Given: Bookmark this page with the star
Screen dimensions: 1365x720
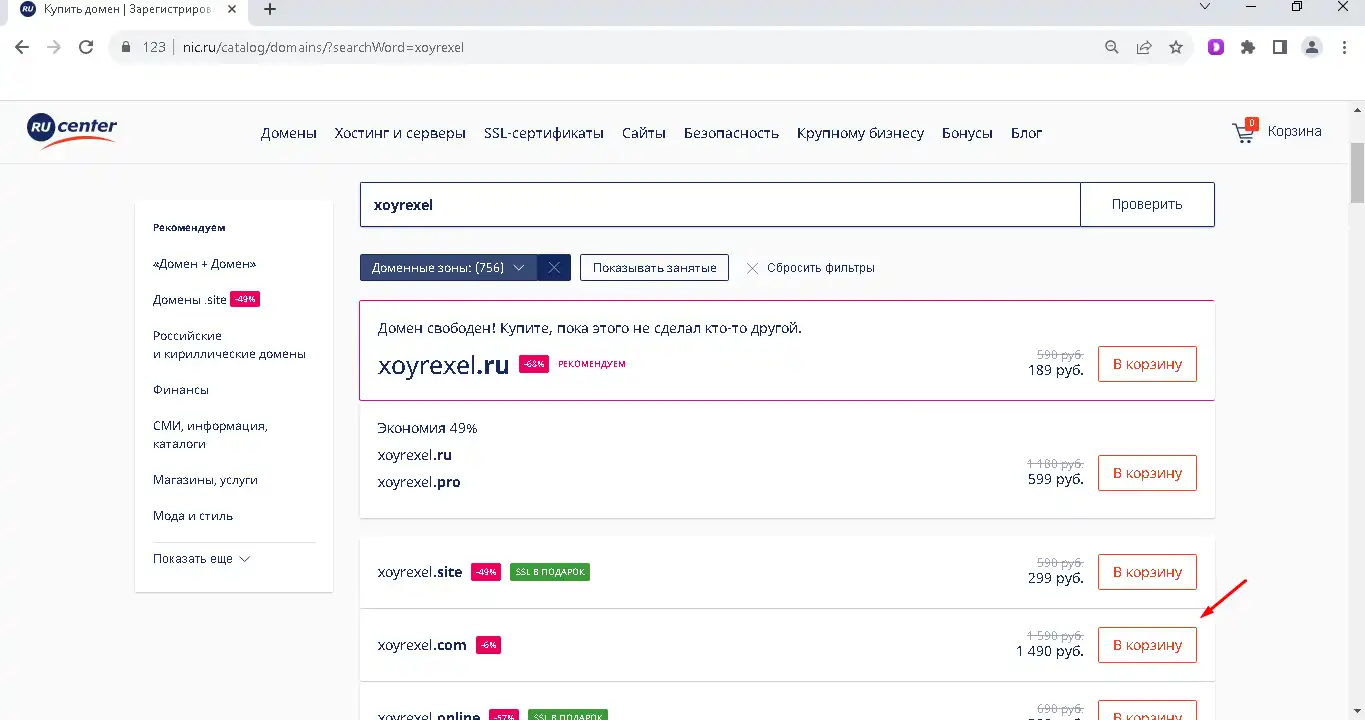Looking at the screenshot, I should click(x=1176, y=47).
